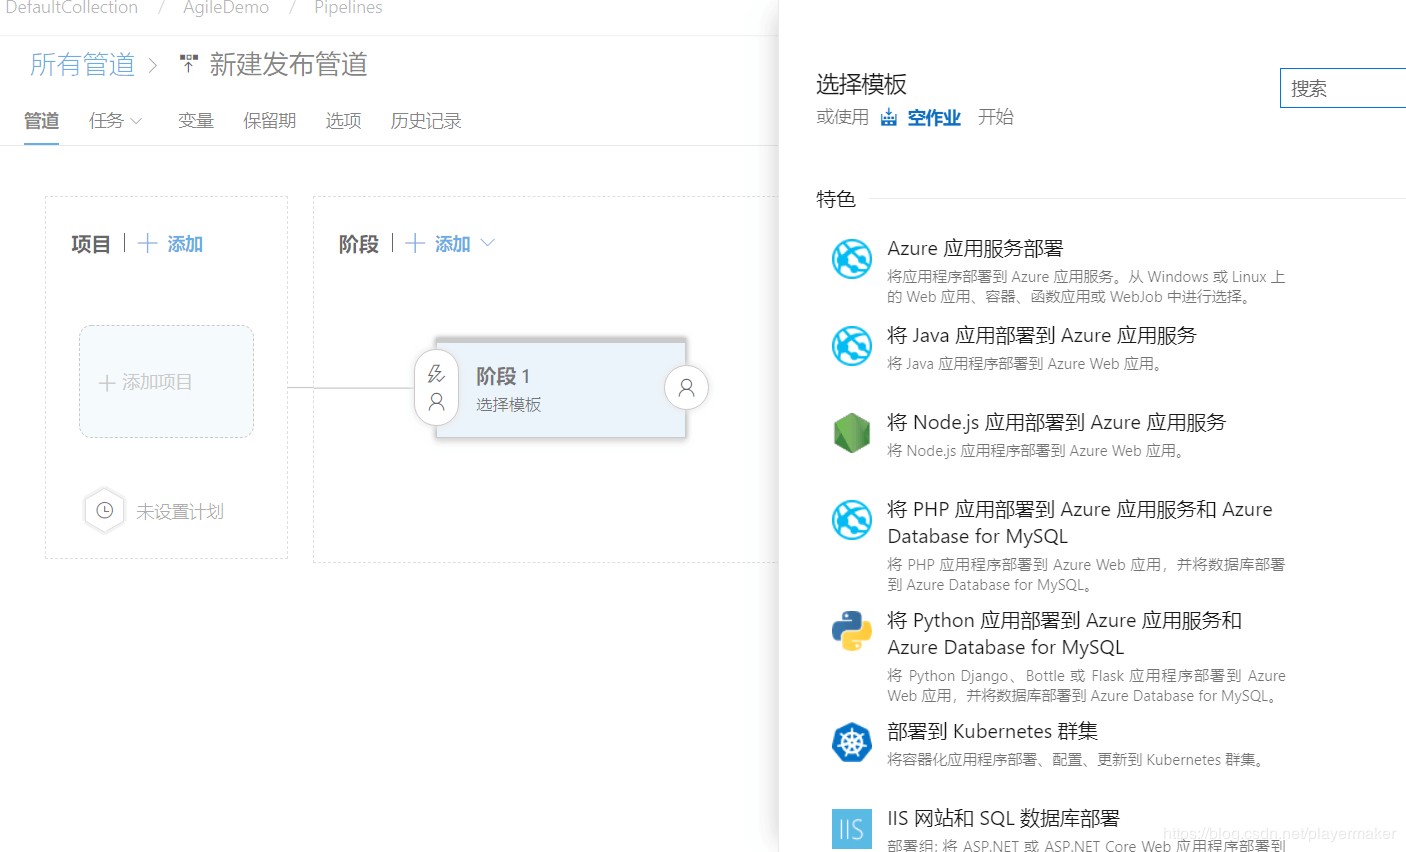Screen dimensions: 1406x852
Task: Click the Azure icon for Azure 应用服务部署
Action: click(852, 260)
